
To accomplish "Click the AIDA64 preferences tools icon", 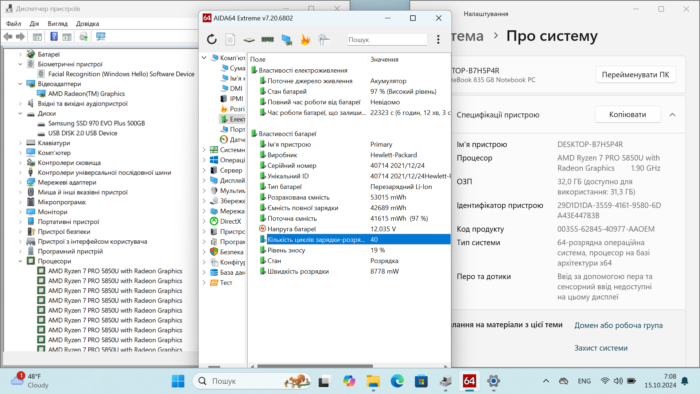I will (324, 40).
